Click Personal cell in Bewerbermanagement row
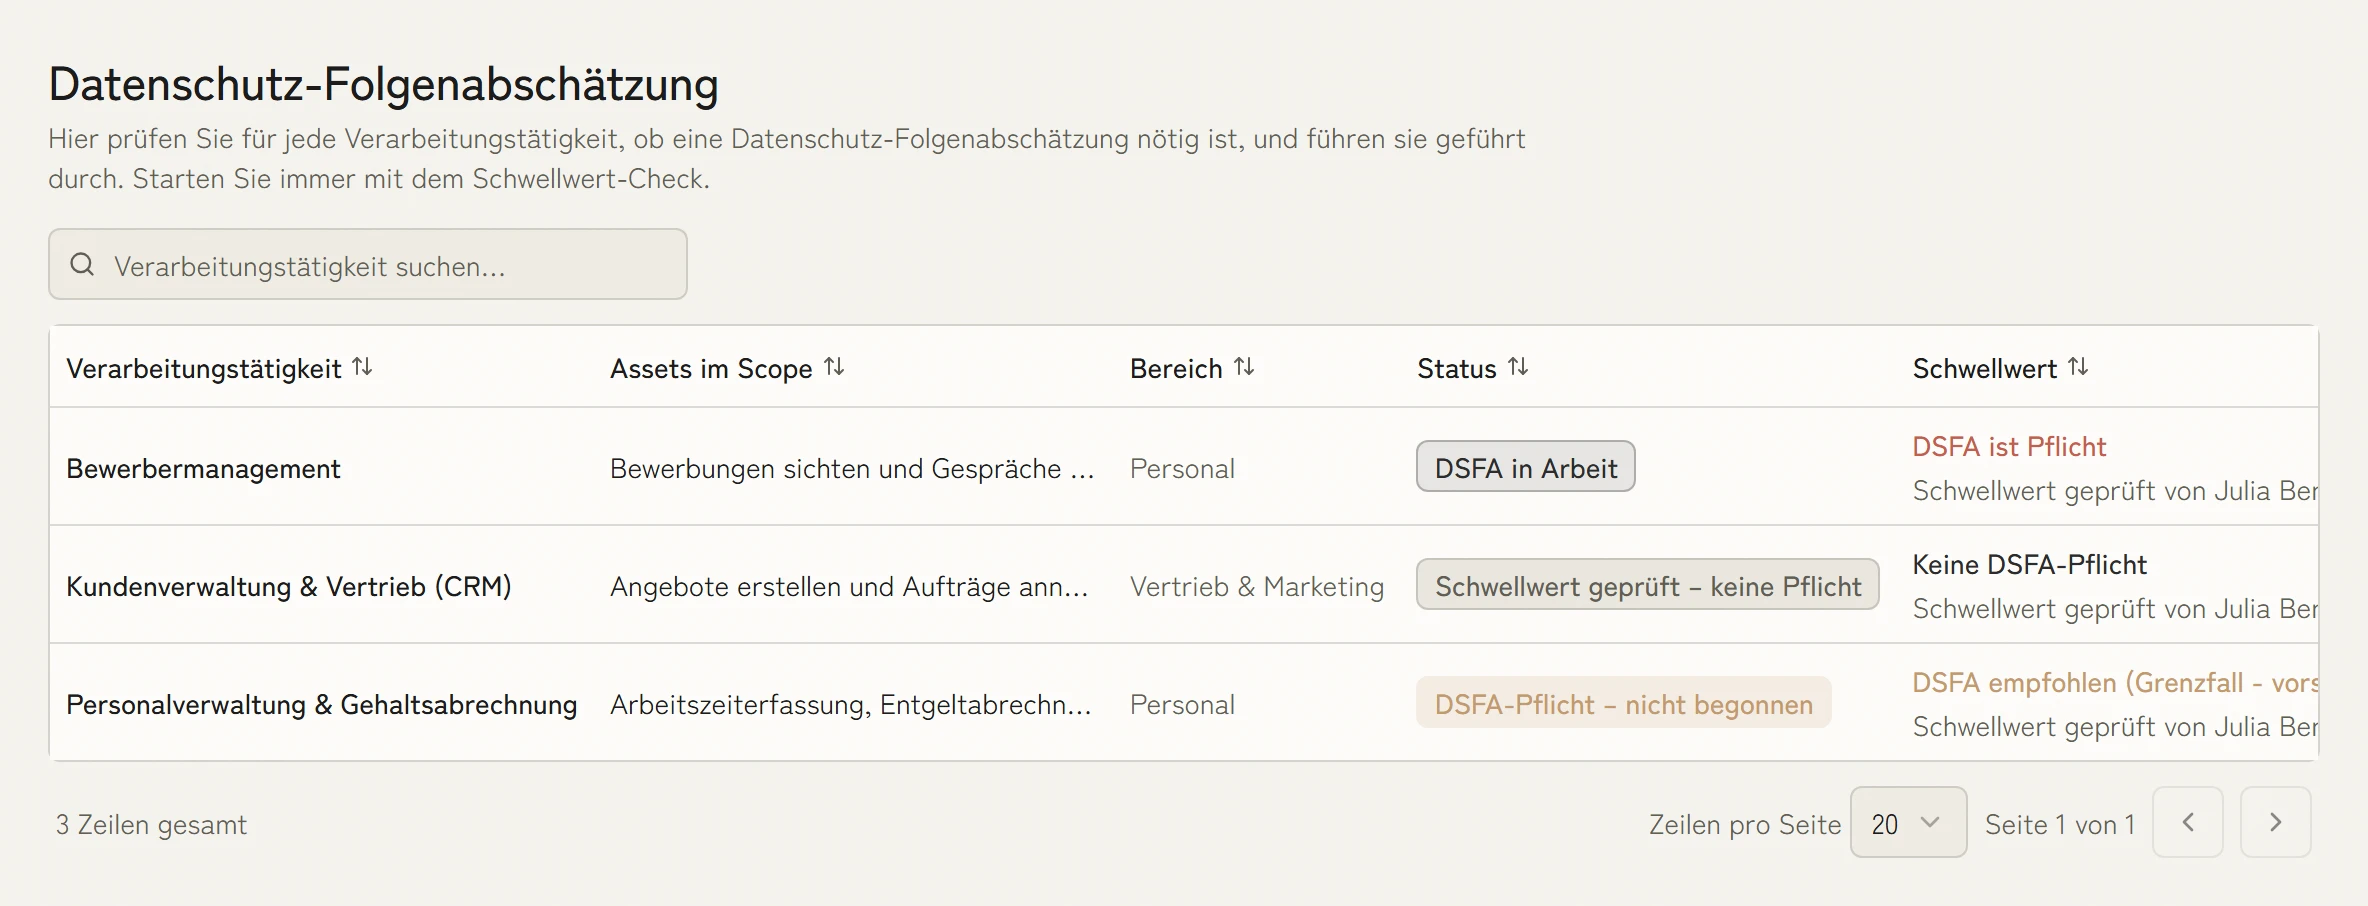Image resolution: width=2368 pixels, height=906 pixels. pyautogui.click(x=1182, y=469)
